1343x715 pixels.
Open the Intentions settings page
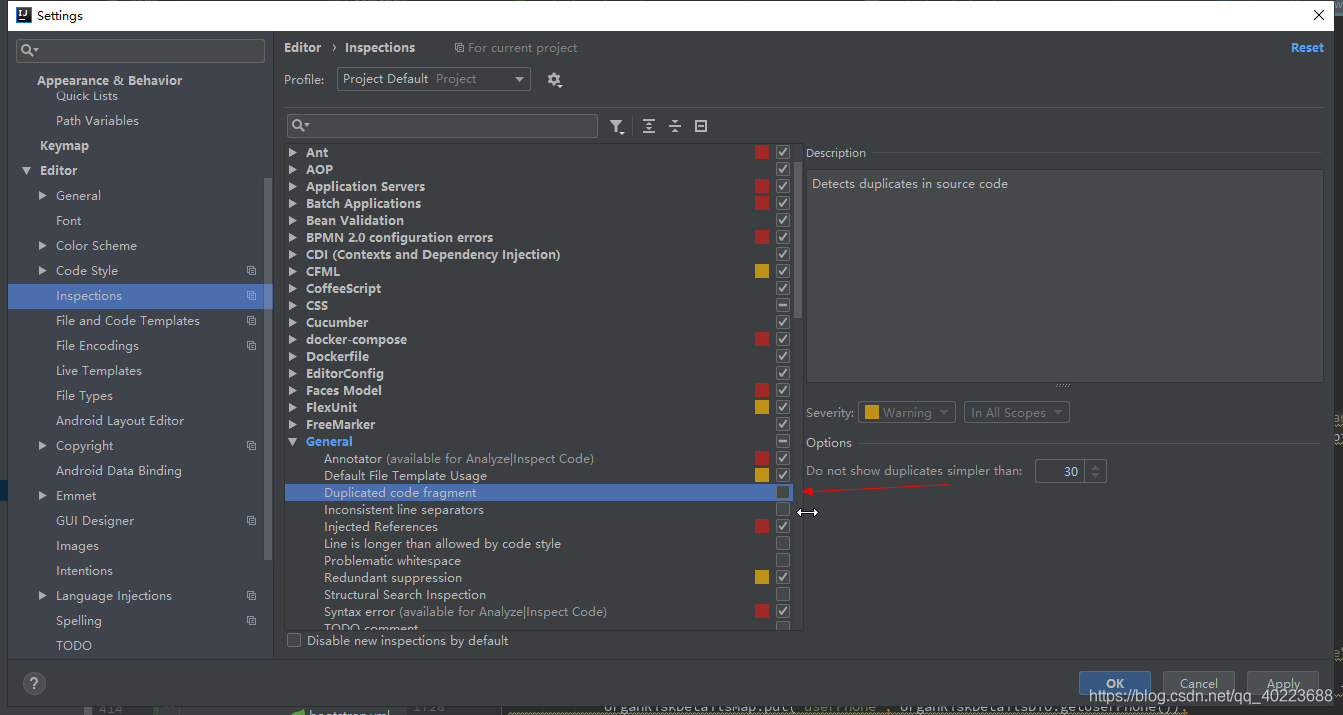(x=84, y=571)
